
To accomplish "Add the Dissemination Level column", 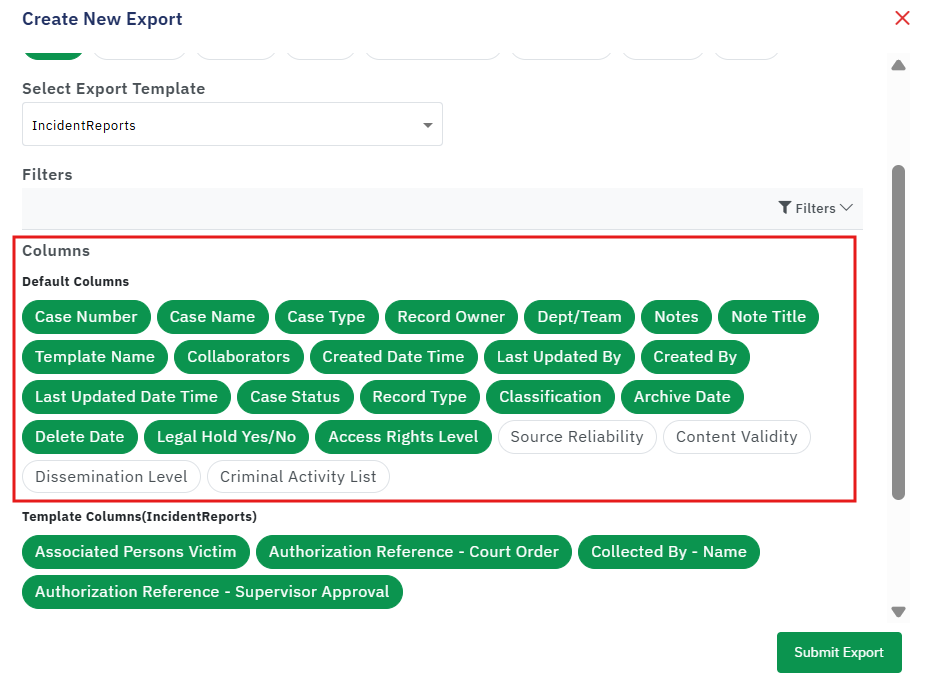I will click(112, 477).
